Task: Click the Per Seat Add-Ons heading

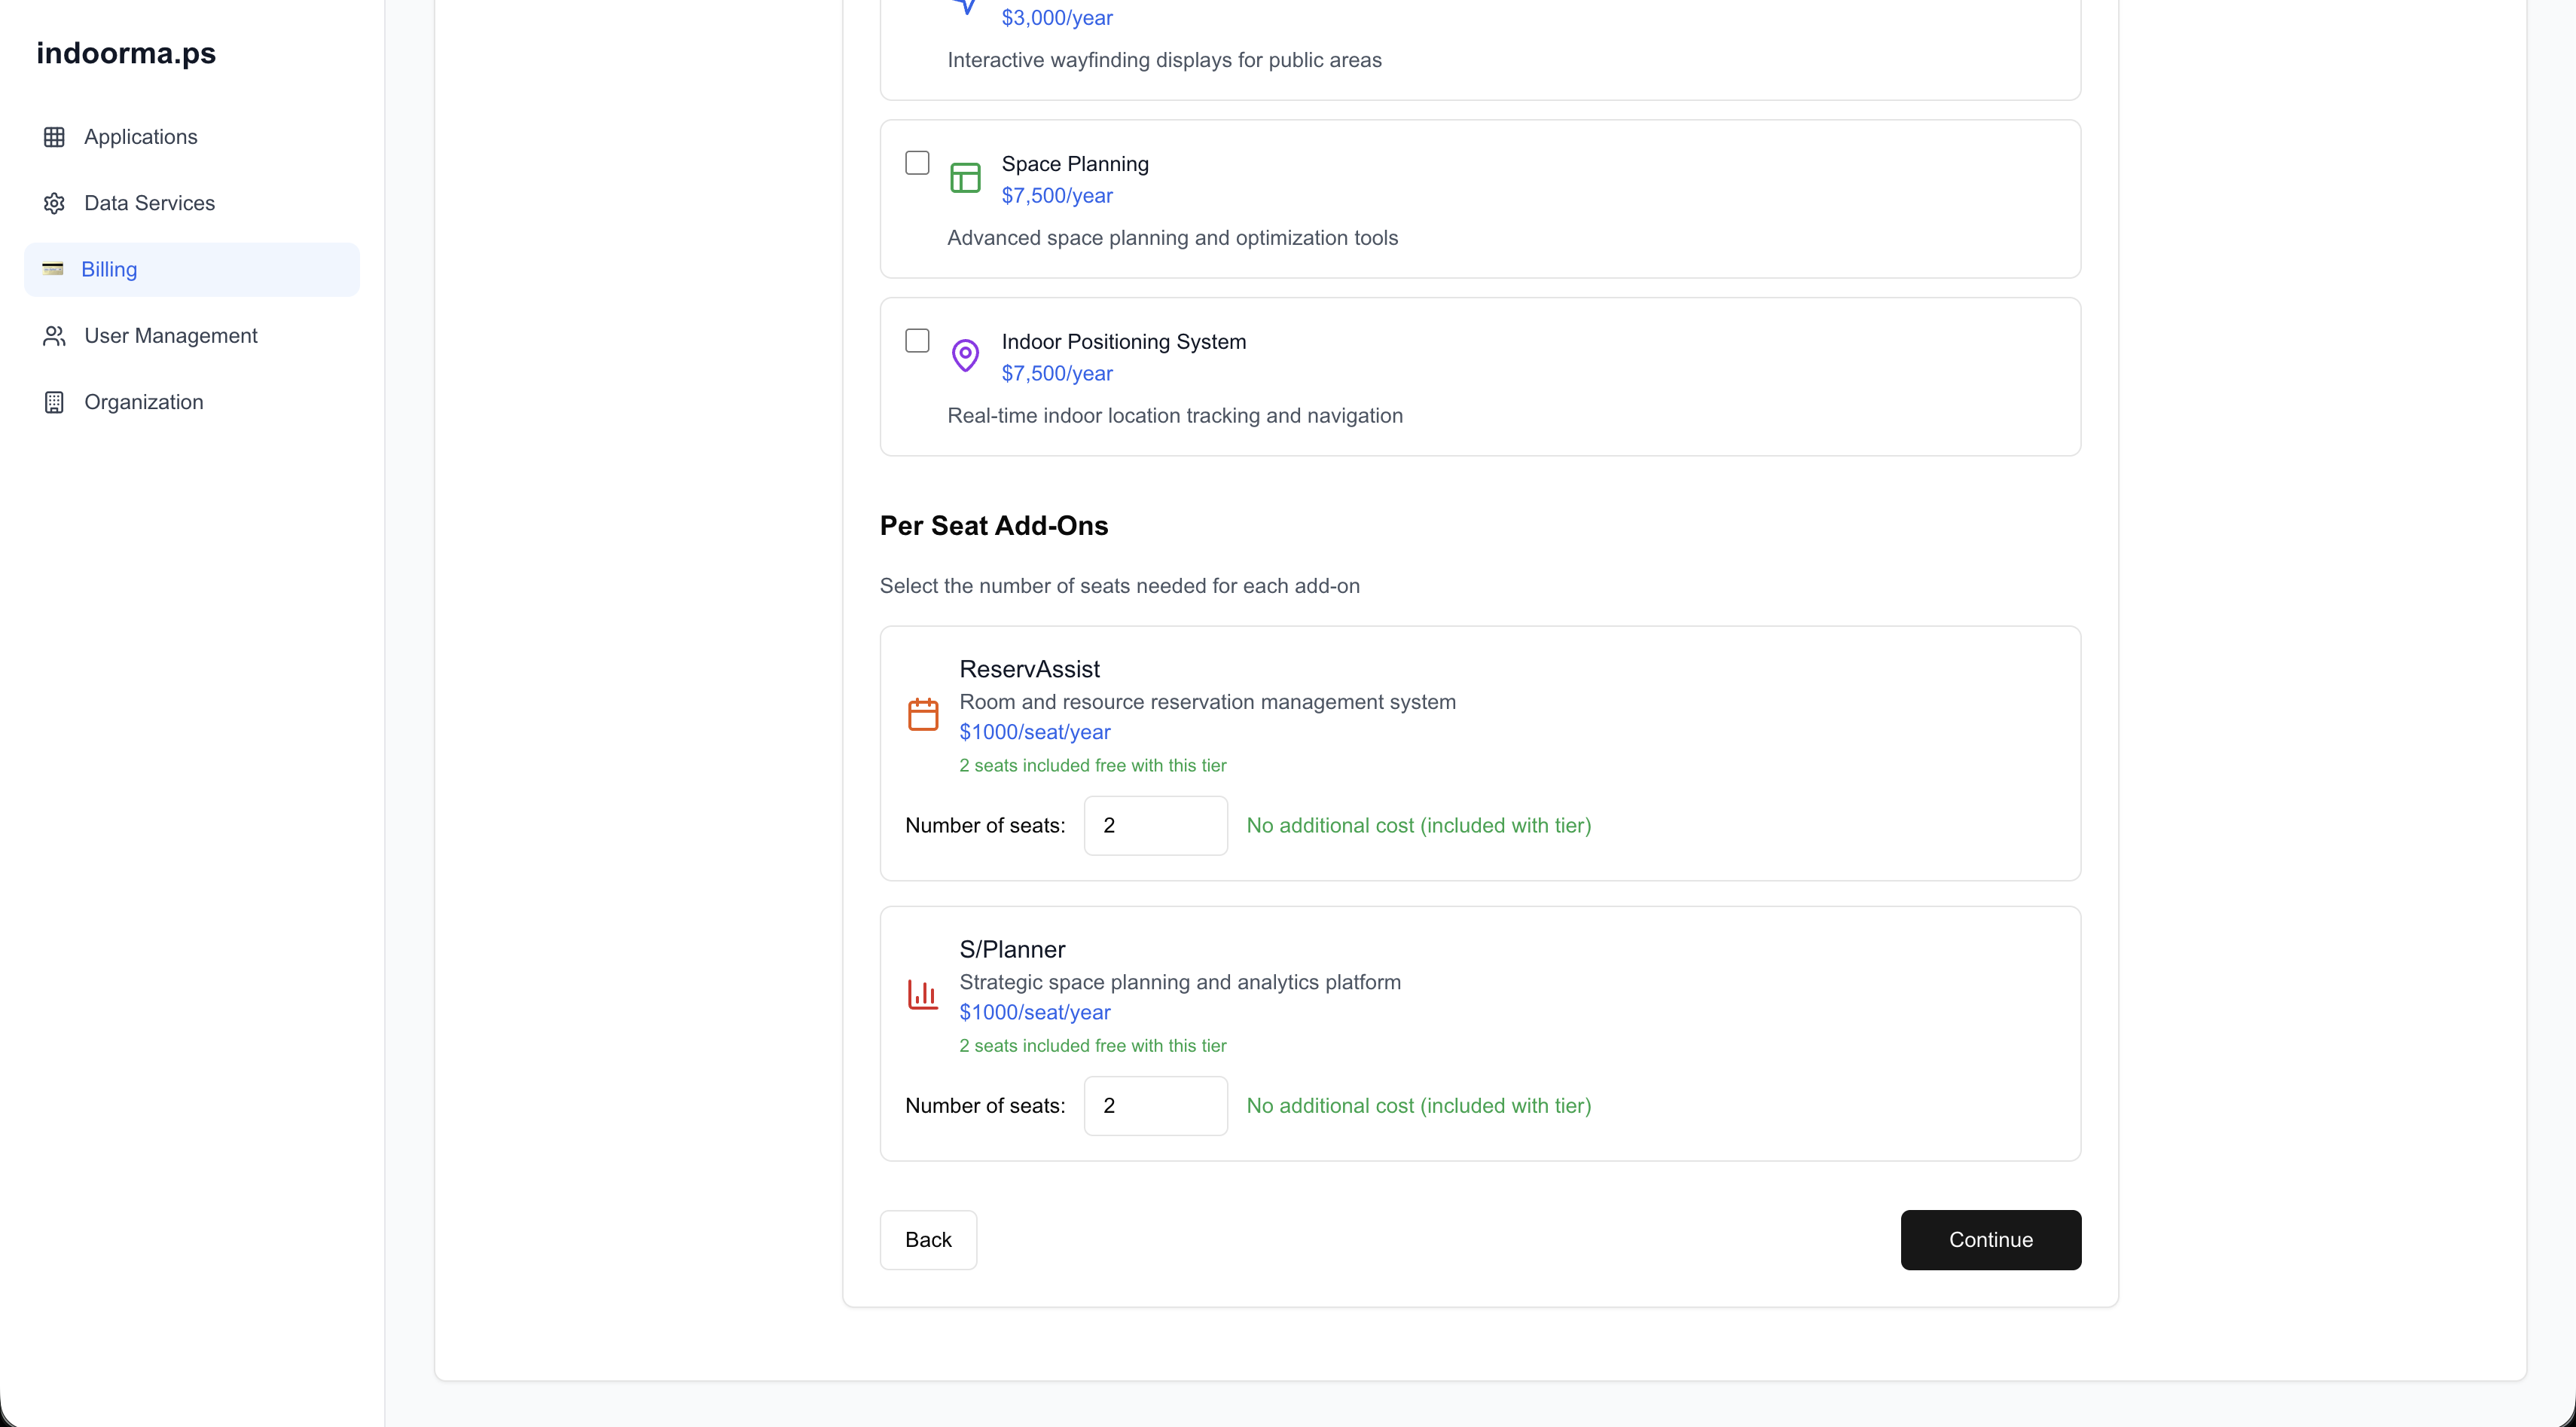Action: tap(994, 526)
